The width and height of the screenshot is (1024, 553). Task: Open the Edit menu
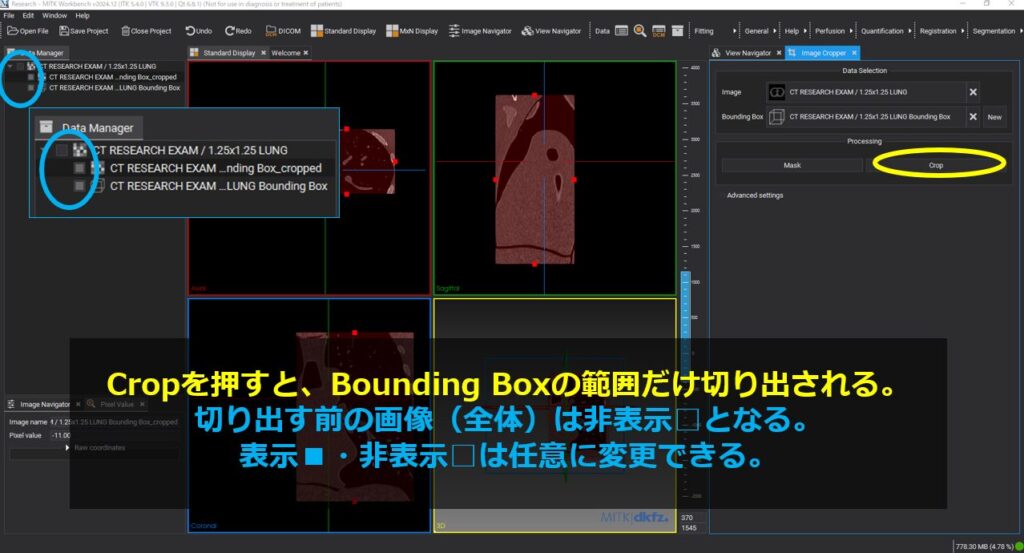pyautogui.click(x=28, y=15)
